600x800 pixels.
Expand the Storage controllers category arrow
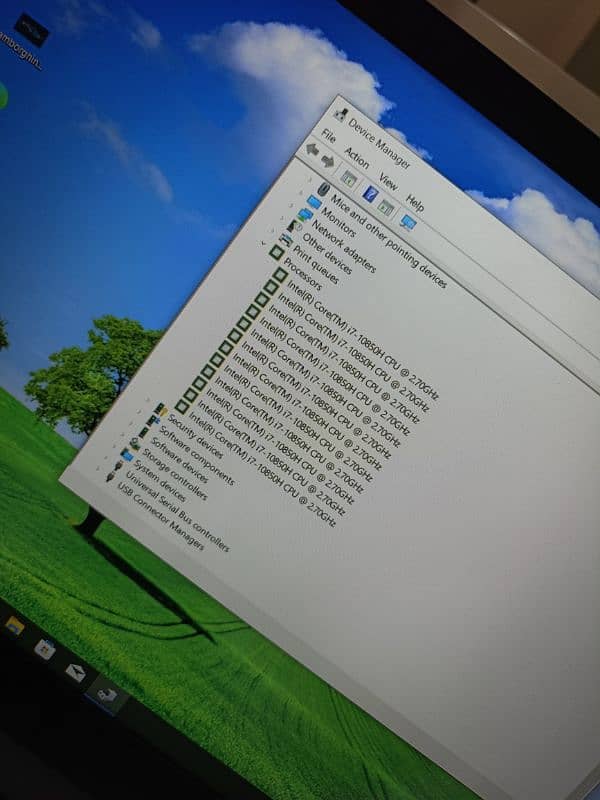pyautogui.click(x=122, y=434)
